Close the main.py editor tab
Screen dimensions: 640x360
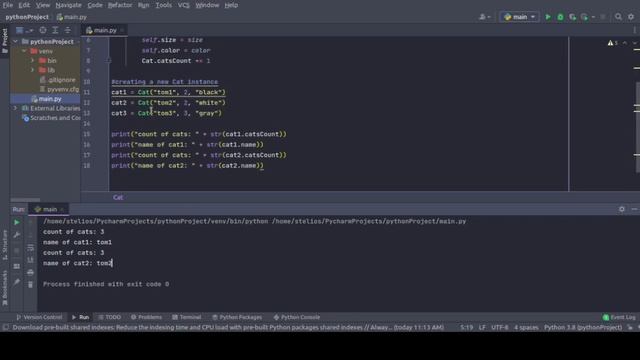coord(122,30)
